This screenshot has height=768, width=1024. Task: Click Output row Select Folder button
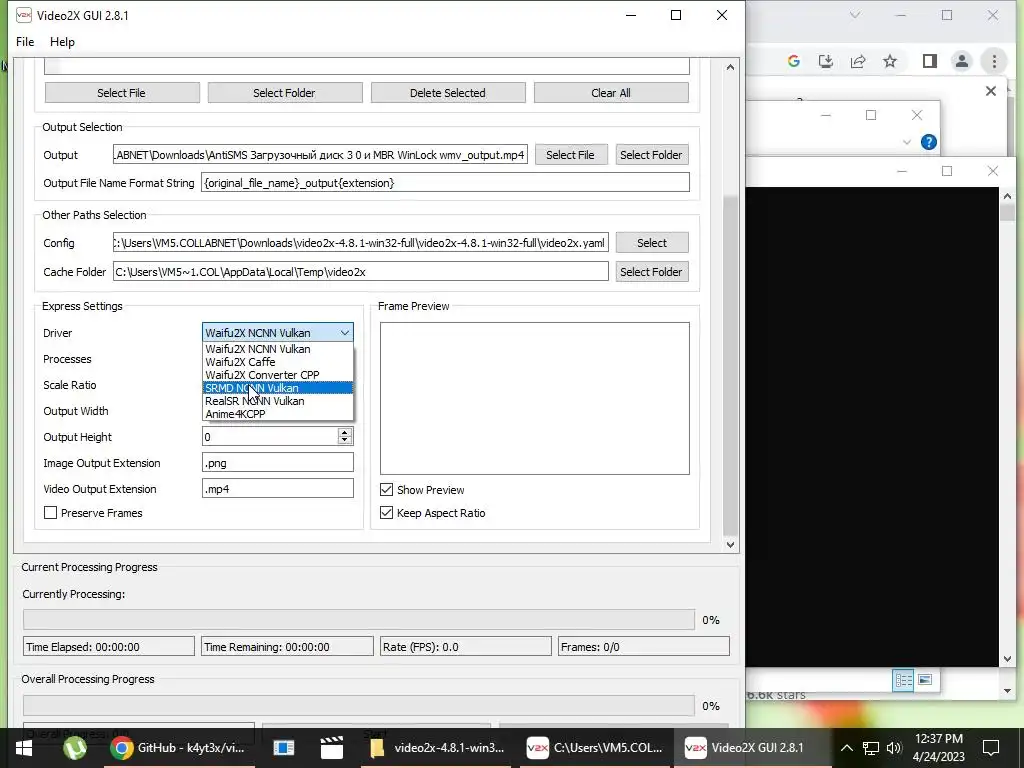(651, 155)
